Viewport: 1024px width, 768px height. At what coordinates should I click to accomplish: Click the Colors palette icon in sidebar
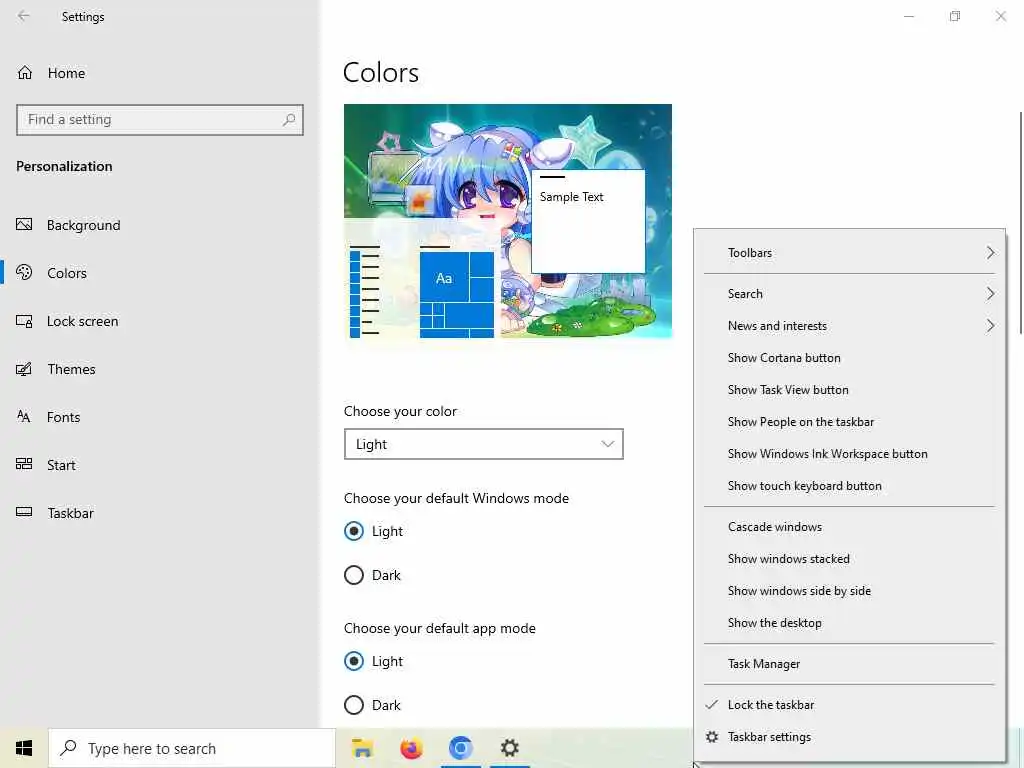point(24,272)
